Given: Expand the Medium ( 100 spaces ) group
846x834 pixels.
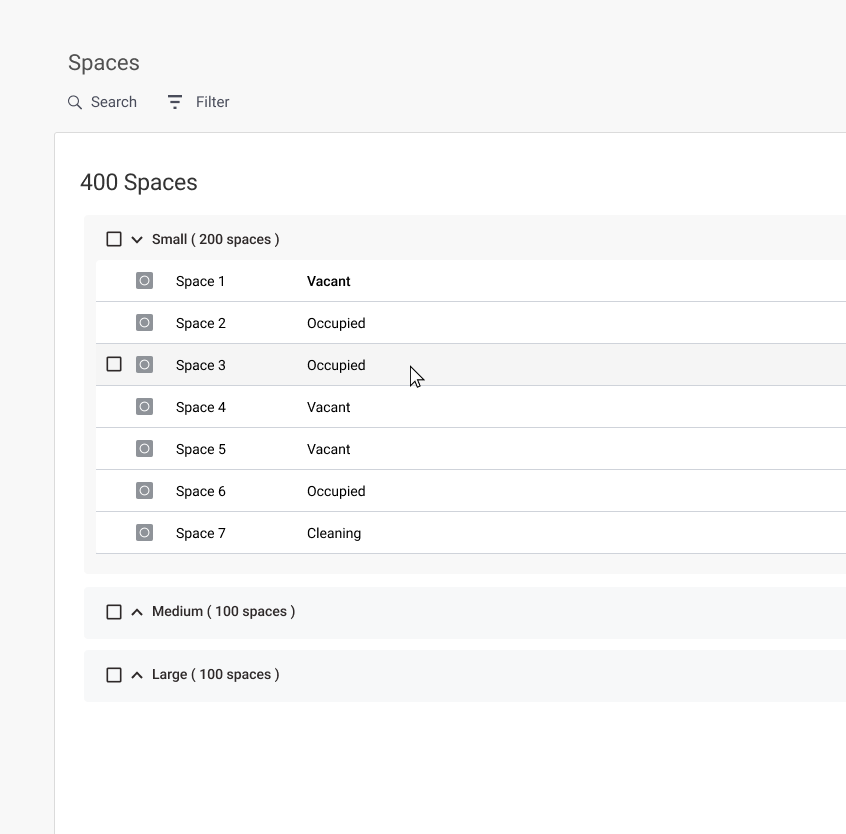Looking at the screenshot, I should click(137, 611).
